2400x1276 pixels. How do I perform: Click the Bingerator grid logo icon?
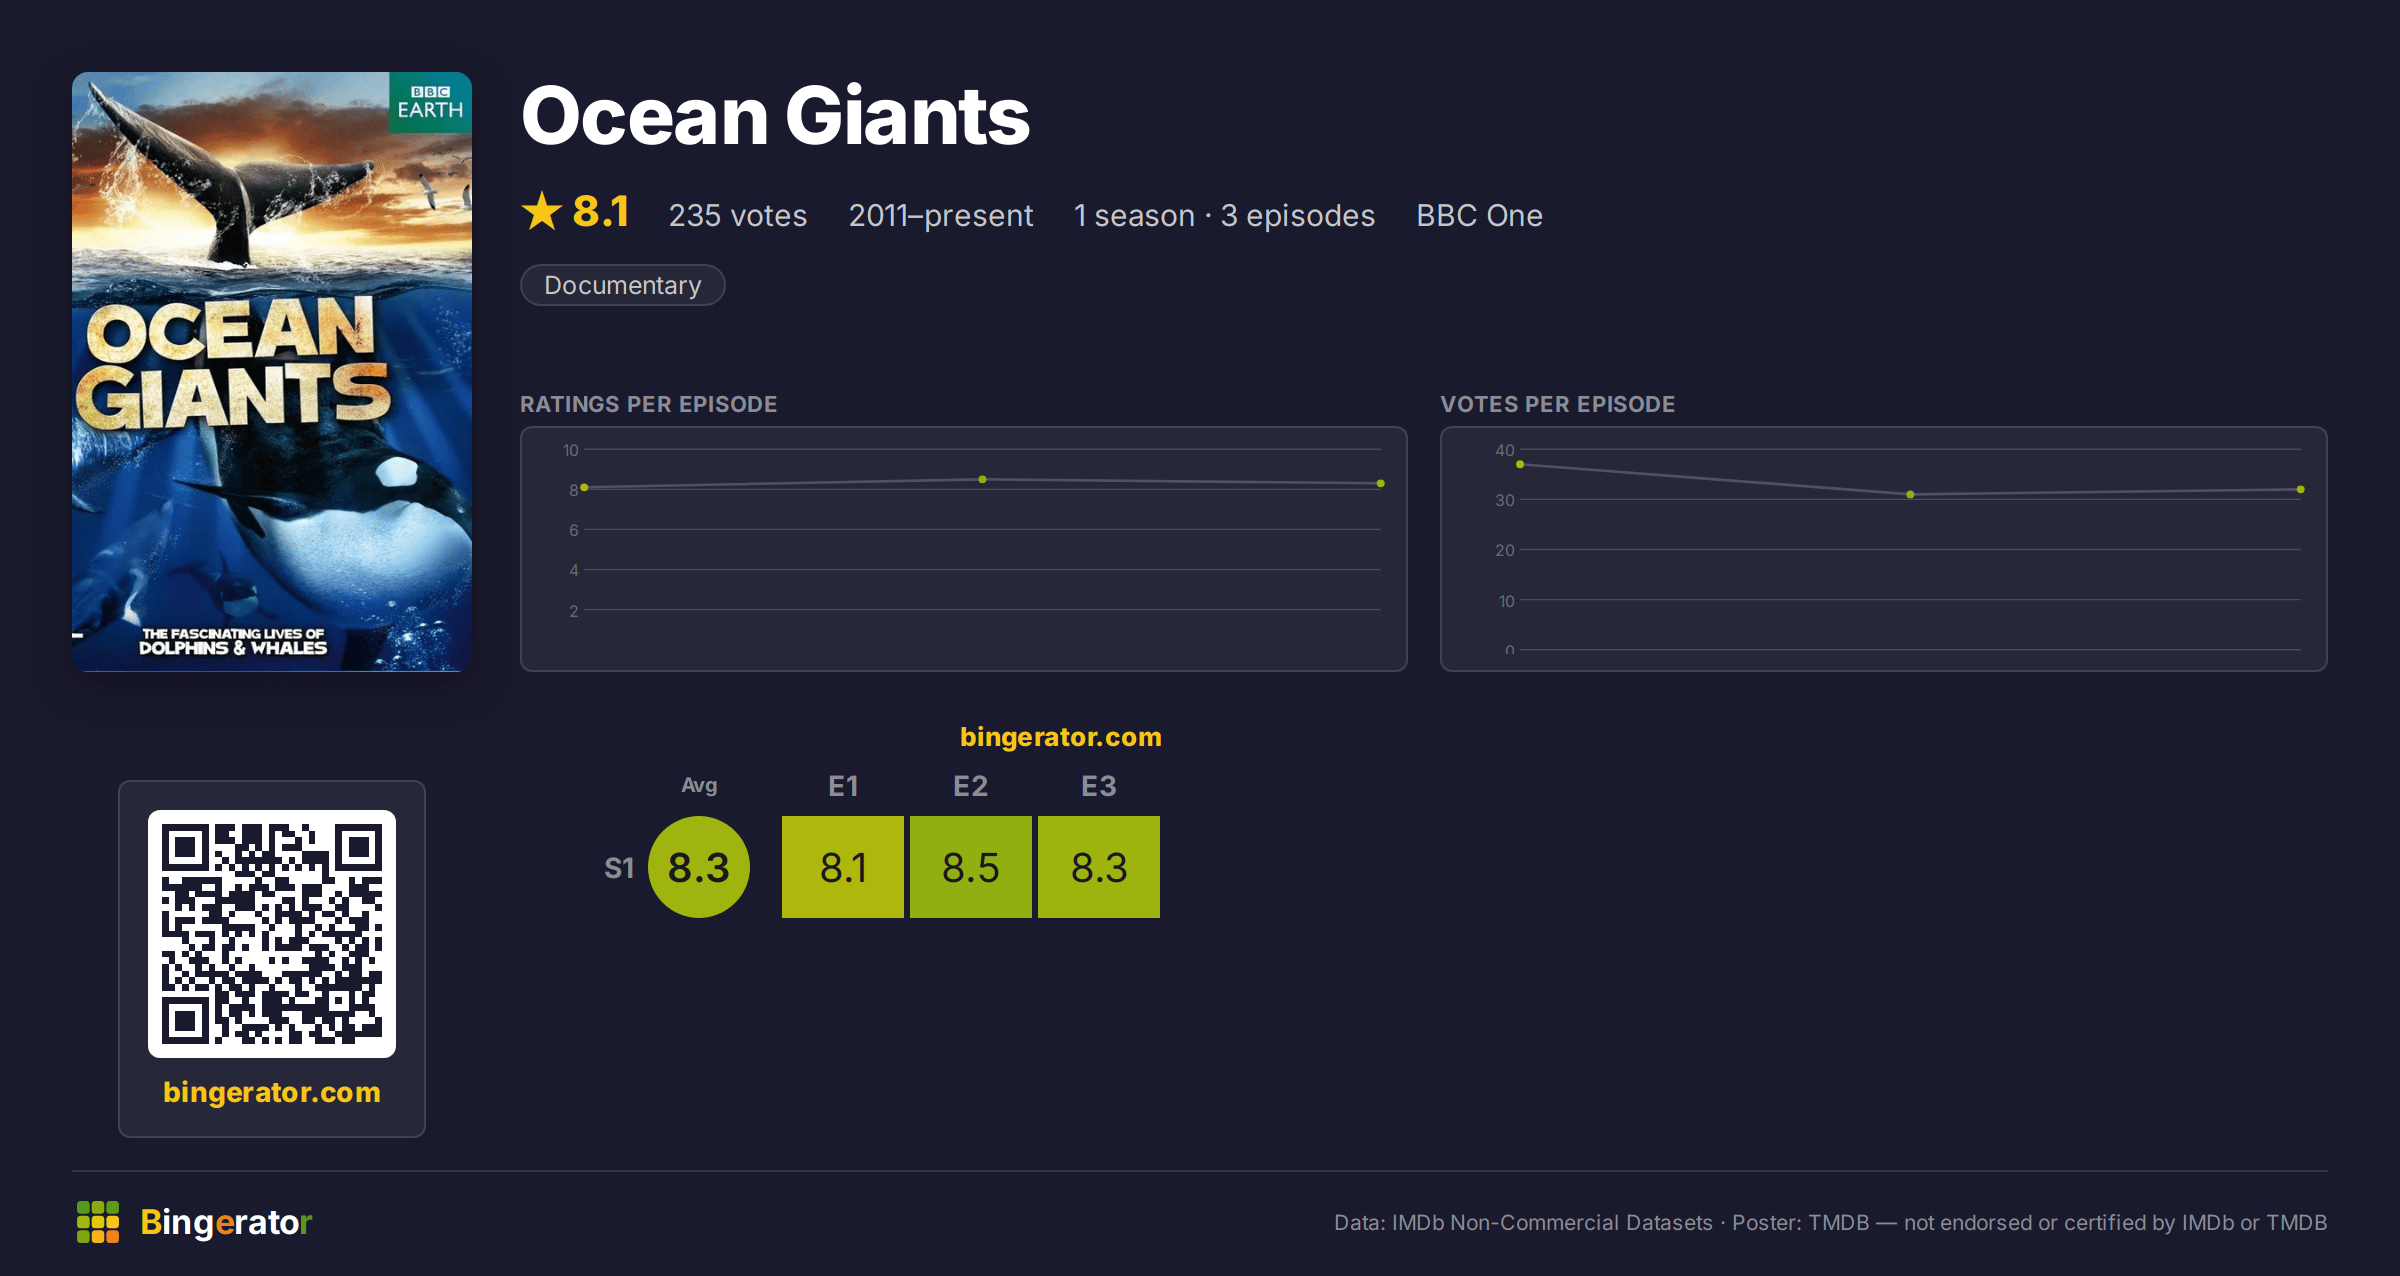pyautogui.click(x=98, y=1222)
